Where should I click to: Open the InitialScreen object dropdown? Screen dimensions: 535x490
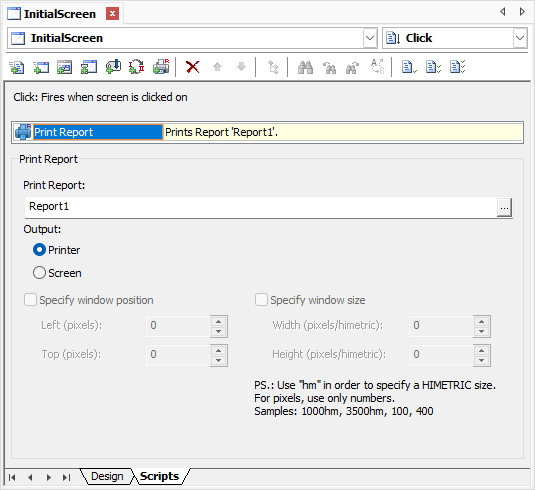[x=370, y=38]
